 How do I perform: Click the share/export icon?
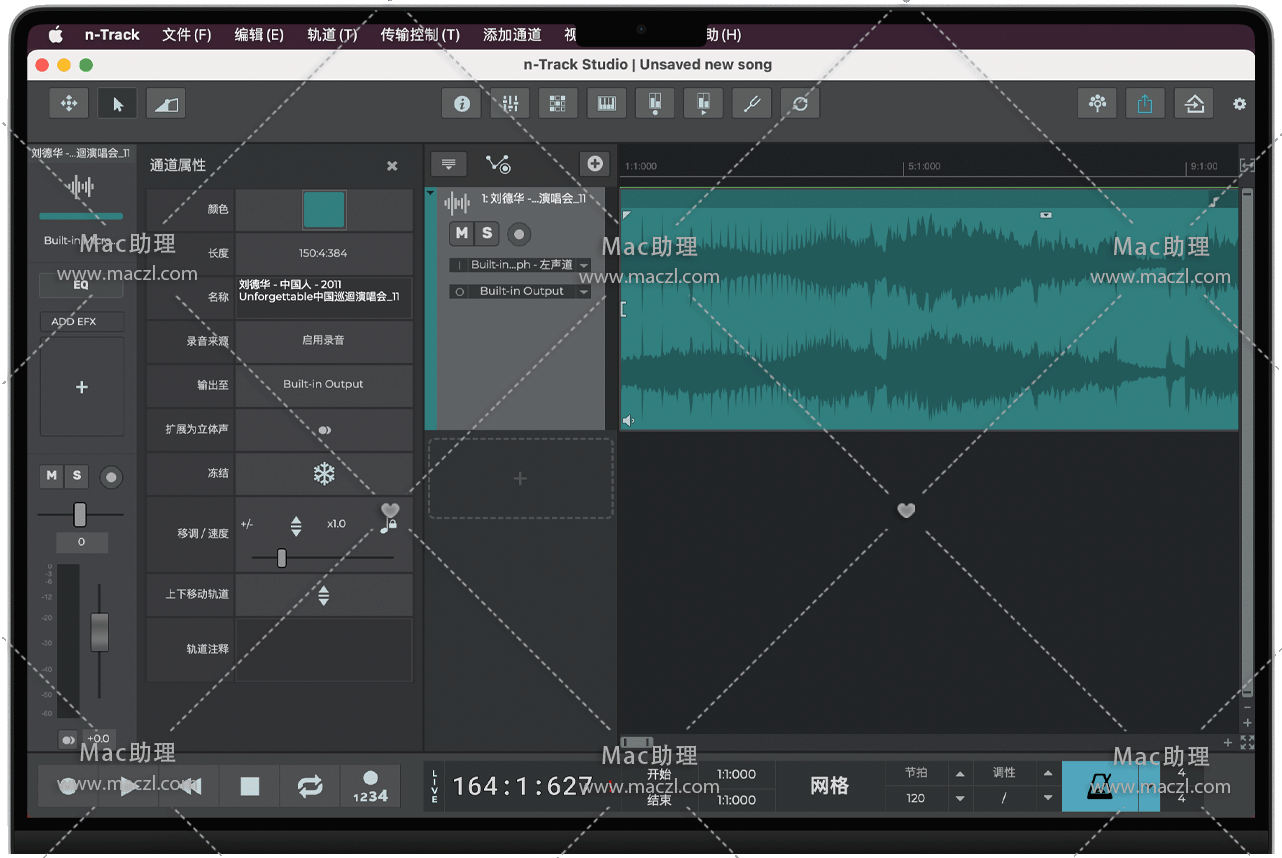coord(1145,103)
